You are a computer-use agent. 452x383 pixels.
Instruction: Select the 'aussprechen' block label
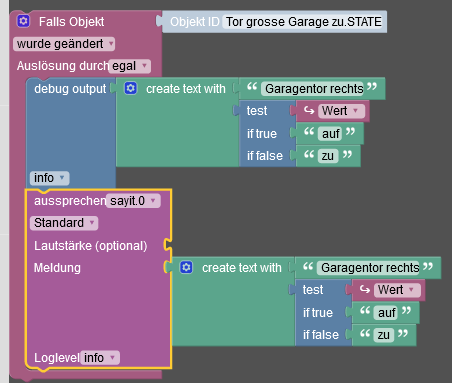coord(70,201)
